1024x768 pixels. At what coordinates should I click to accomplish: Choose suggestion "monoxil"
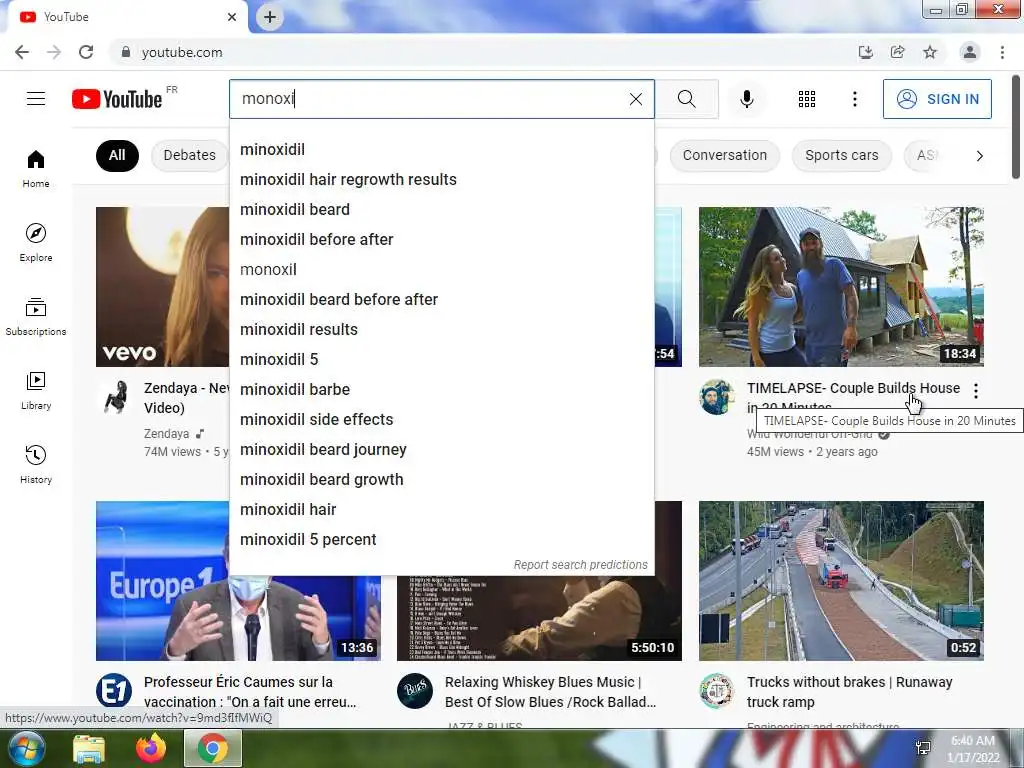[x=441, y=270]
